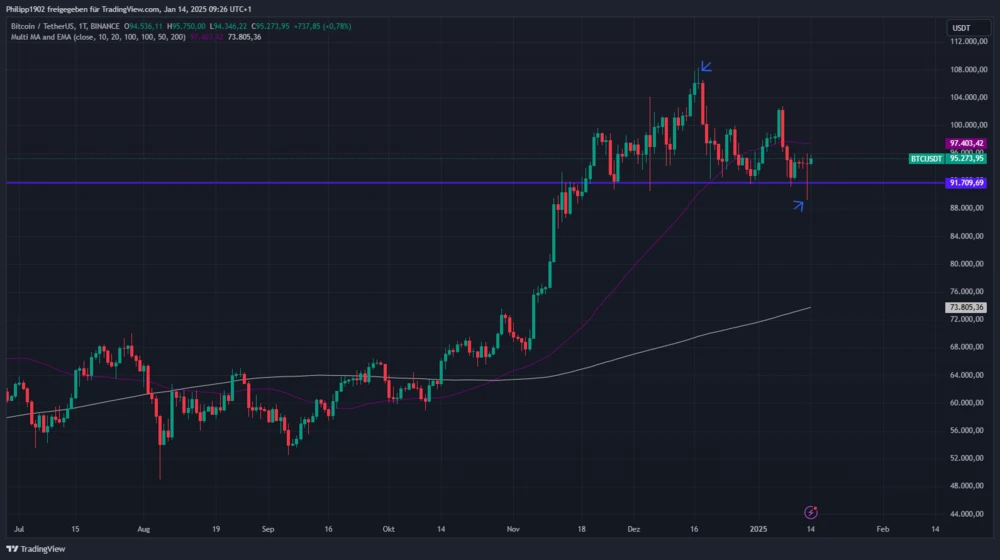Screen dimensions: 1000x560
Task: Click the 84.000,00 price axis label
Action: [968, 236]
